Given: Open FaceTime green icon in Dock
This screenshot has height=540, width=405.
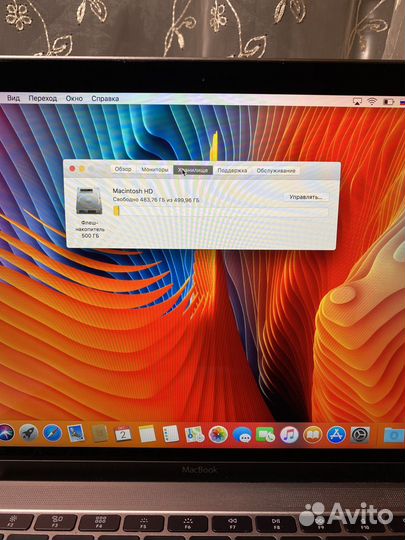Looking at the screenshot, I should tap(266, 435).
